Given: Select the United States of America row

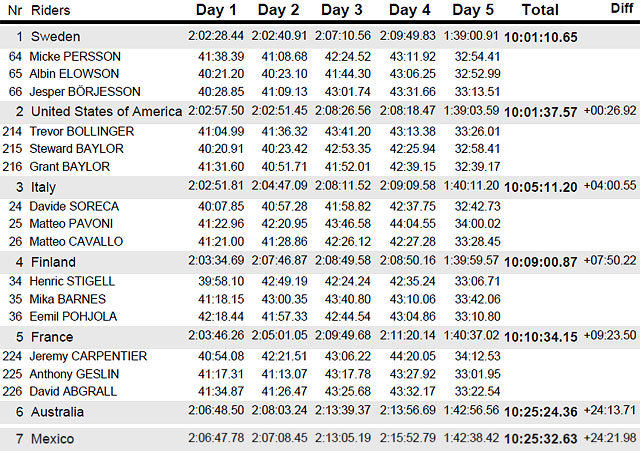Looking at the screenshot, I should click(320, 112).
